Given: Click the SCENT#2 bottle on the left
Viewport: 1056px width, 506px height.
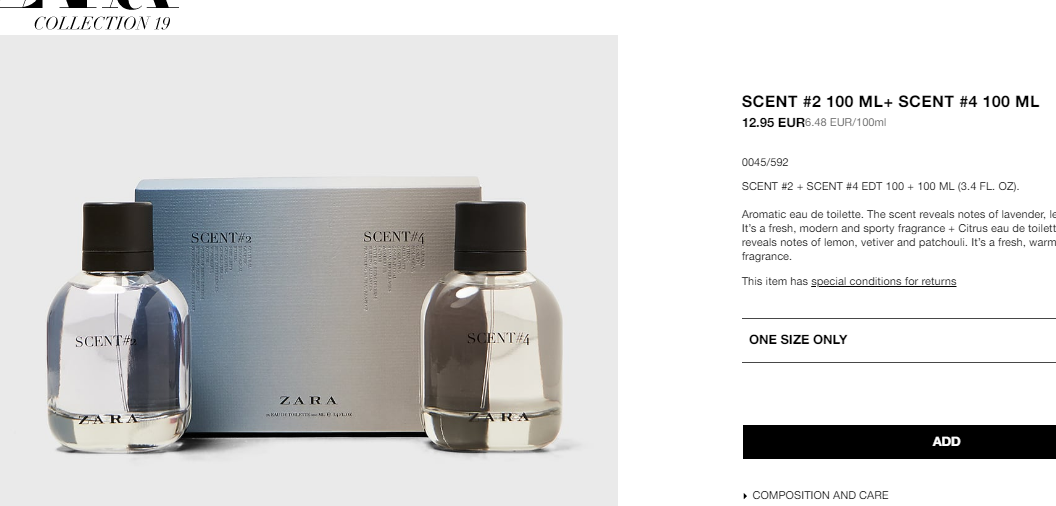Looking at the screenshot, I should click(x=119, y=327).
